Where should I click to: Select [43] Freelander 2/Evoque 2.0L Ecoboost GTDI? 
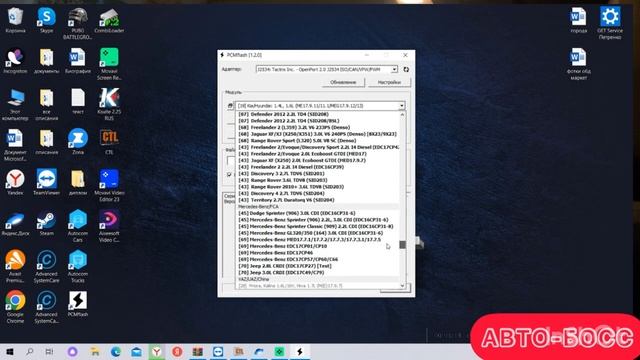(302, 154)
